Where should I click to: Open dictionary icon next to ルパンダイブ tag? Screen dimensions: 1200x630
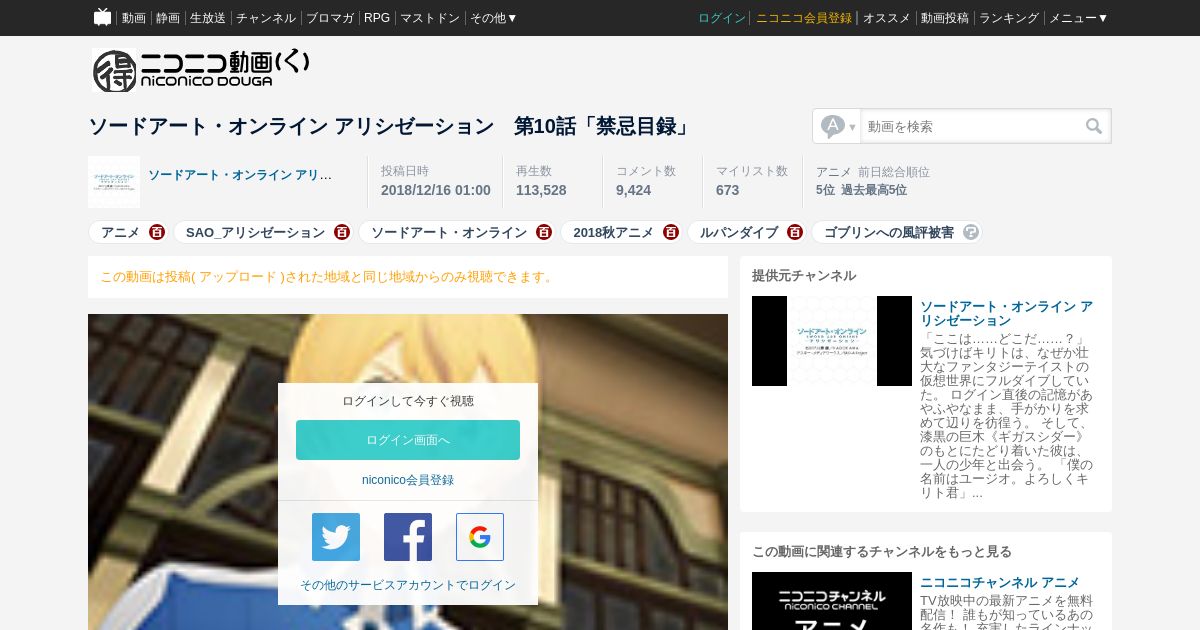[795, 232]
